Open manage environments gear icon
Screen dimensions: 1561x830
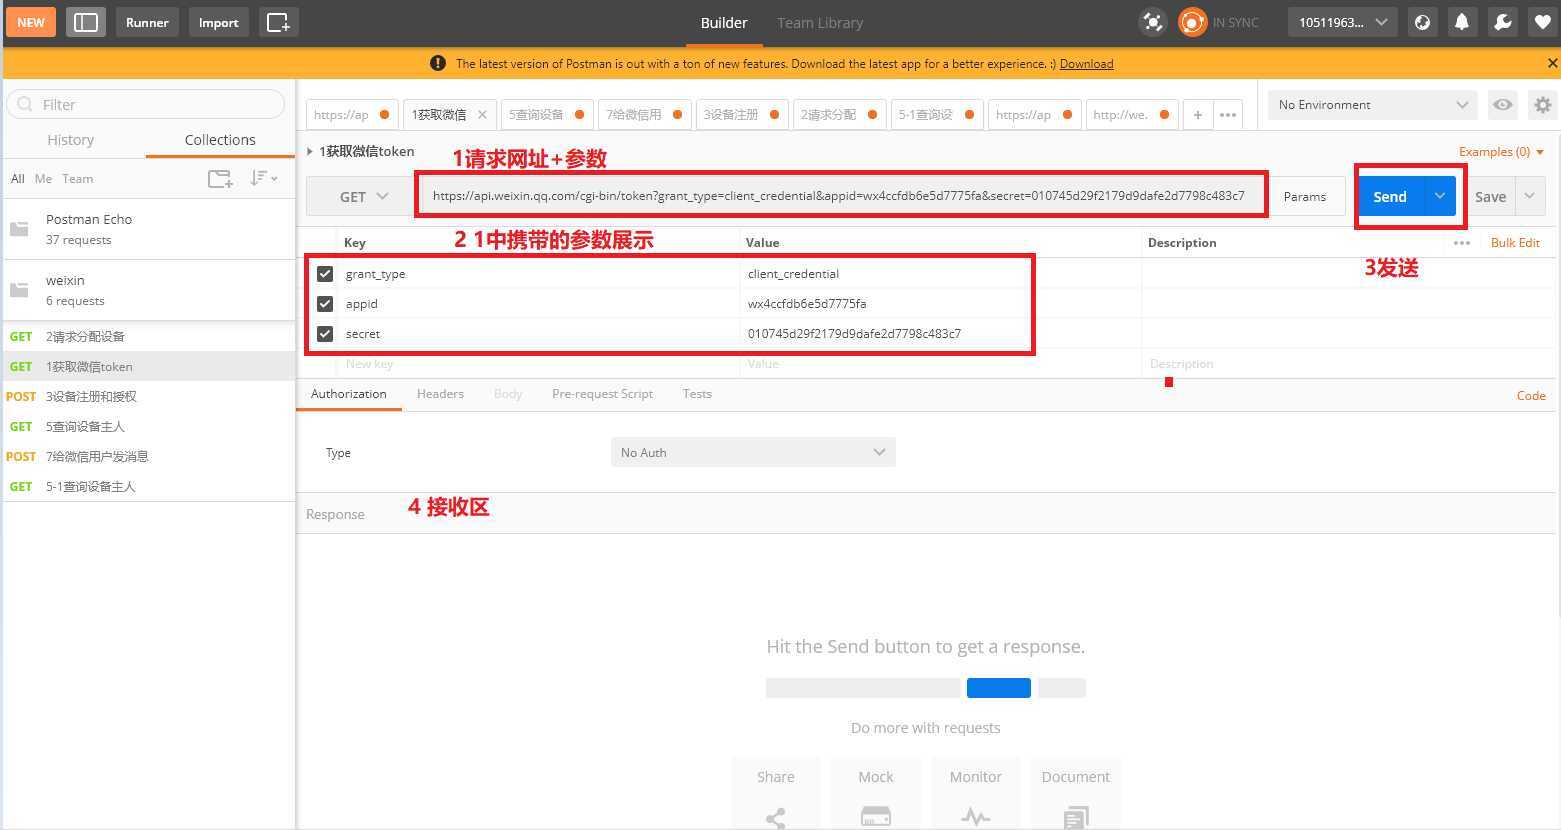1543,104
